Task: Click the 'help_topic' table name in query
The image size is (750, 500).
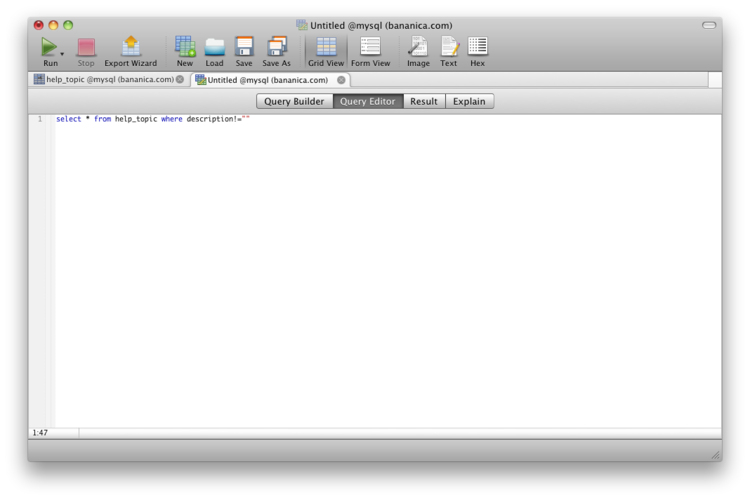Action: 136,119
